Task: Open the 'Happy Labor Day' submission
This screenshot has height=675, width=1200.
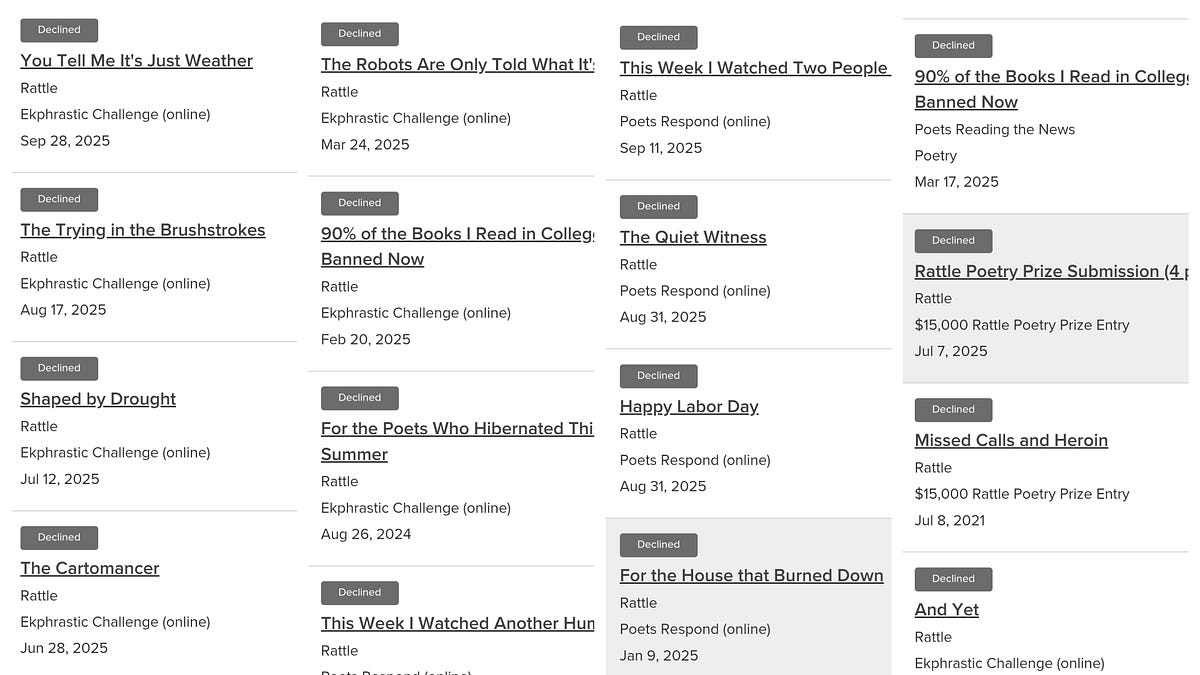Action: pyautogui.click(x=689, y=405)
